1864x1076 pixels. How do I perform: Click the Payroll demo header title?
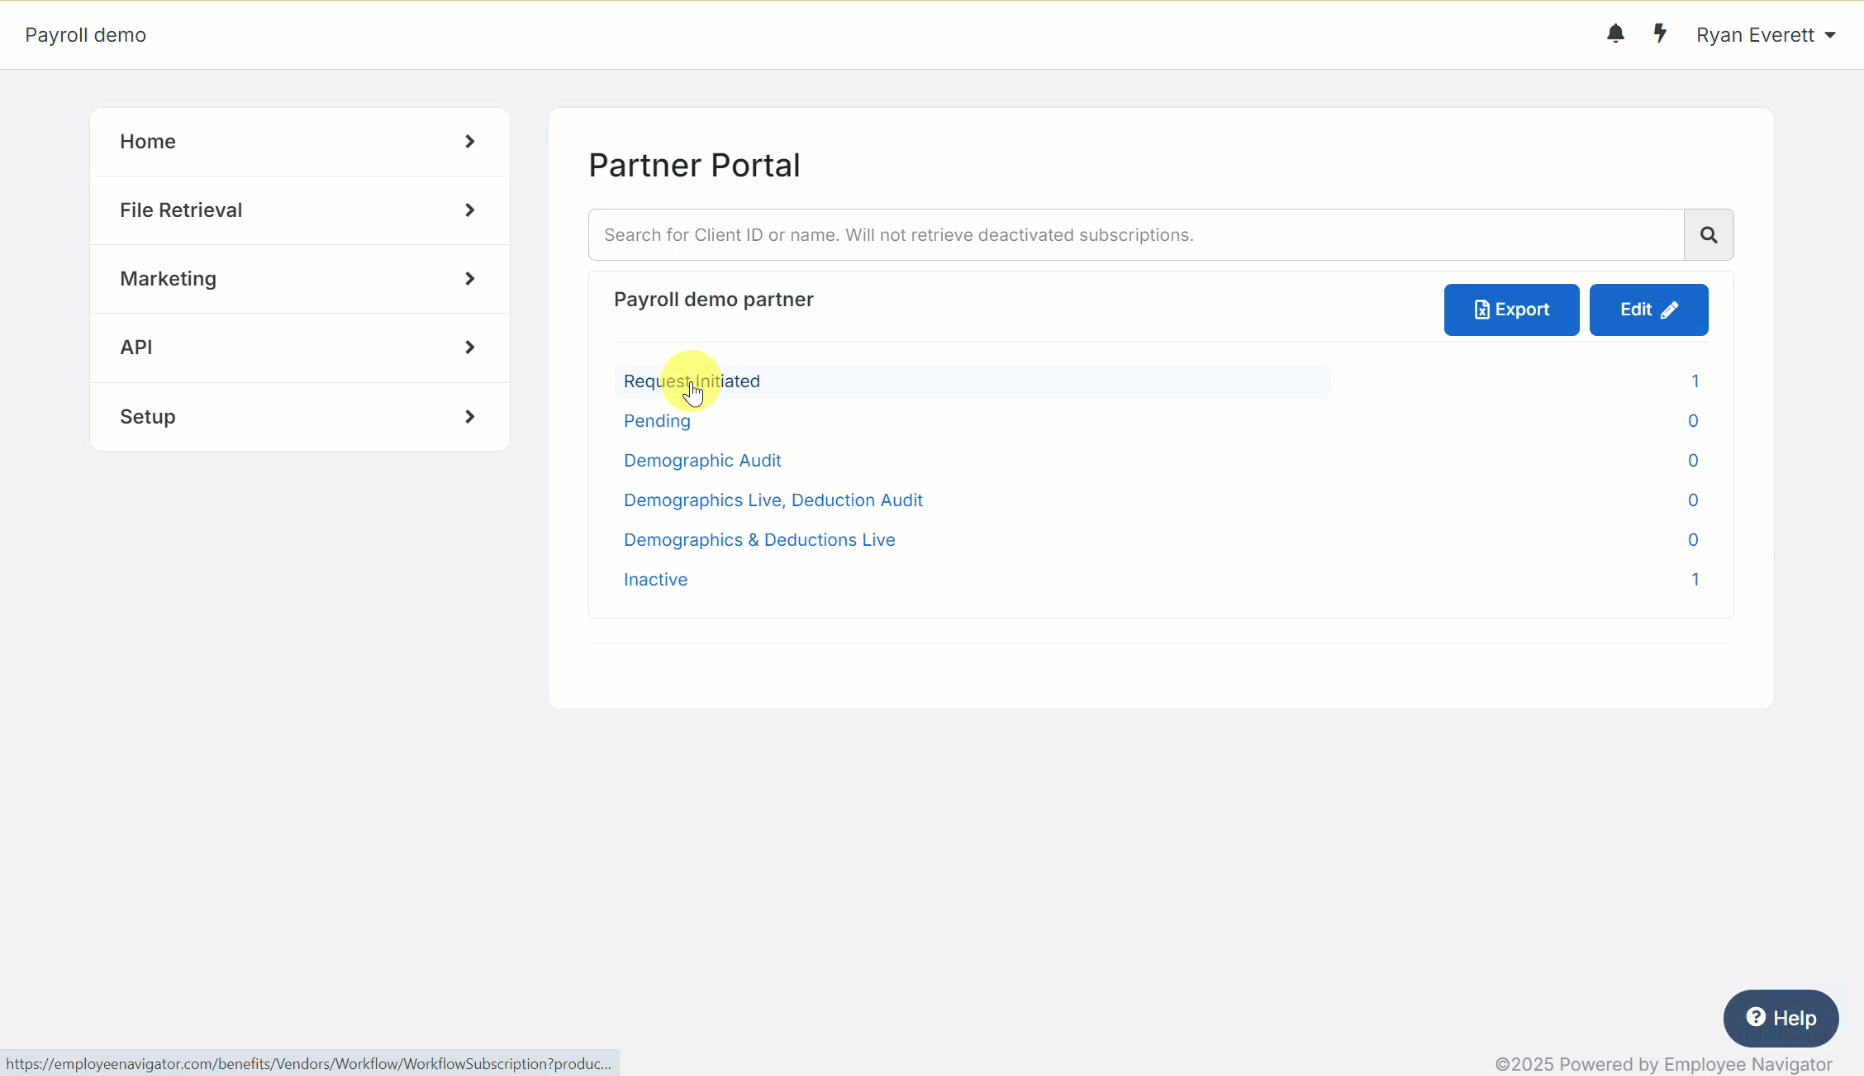pyautogui.click(x=85, y=35)
